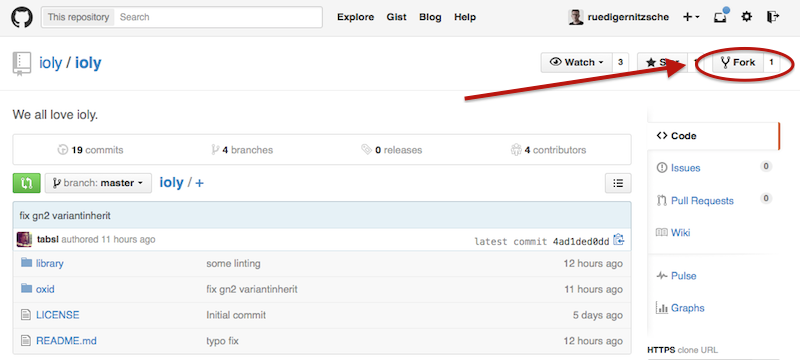Create new file with plus link

coord(199,183)
